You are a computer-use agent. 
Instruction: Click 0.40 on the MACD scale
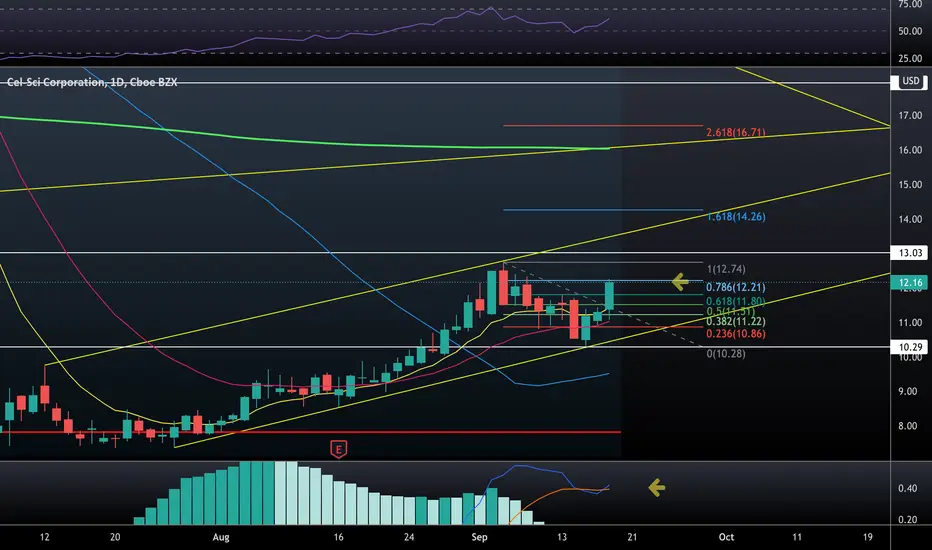[x=908, y=488]
